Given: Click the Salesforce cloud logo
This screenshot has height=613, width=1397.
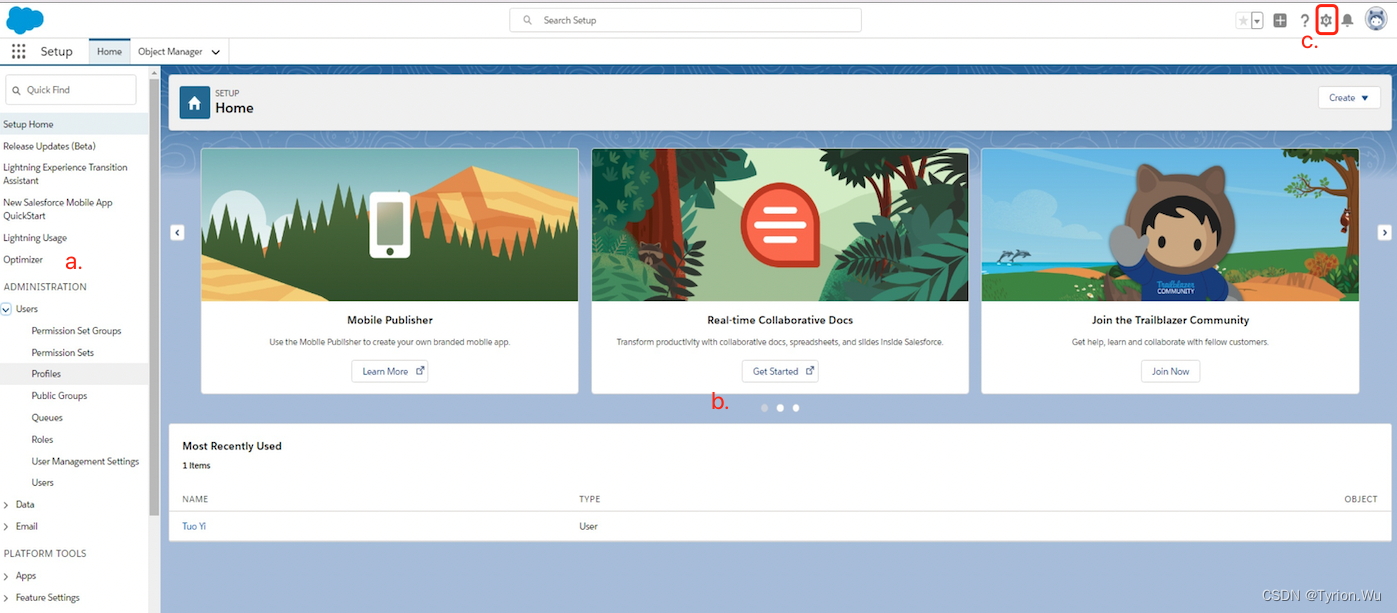Looking at the screenshot, I should (25, 19).
